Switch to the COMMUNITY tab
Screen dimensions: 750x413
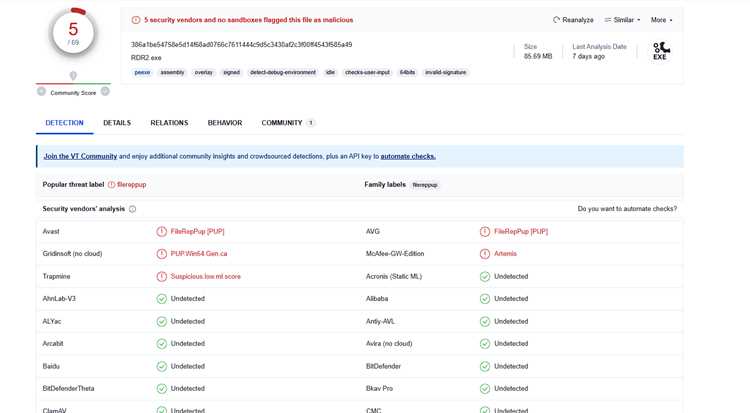(x=287, y=123)
